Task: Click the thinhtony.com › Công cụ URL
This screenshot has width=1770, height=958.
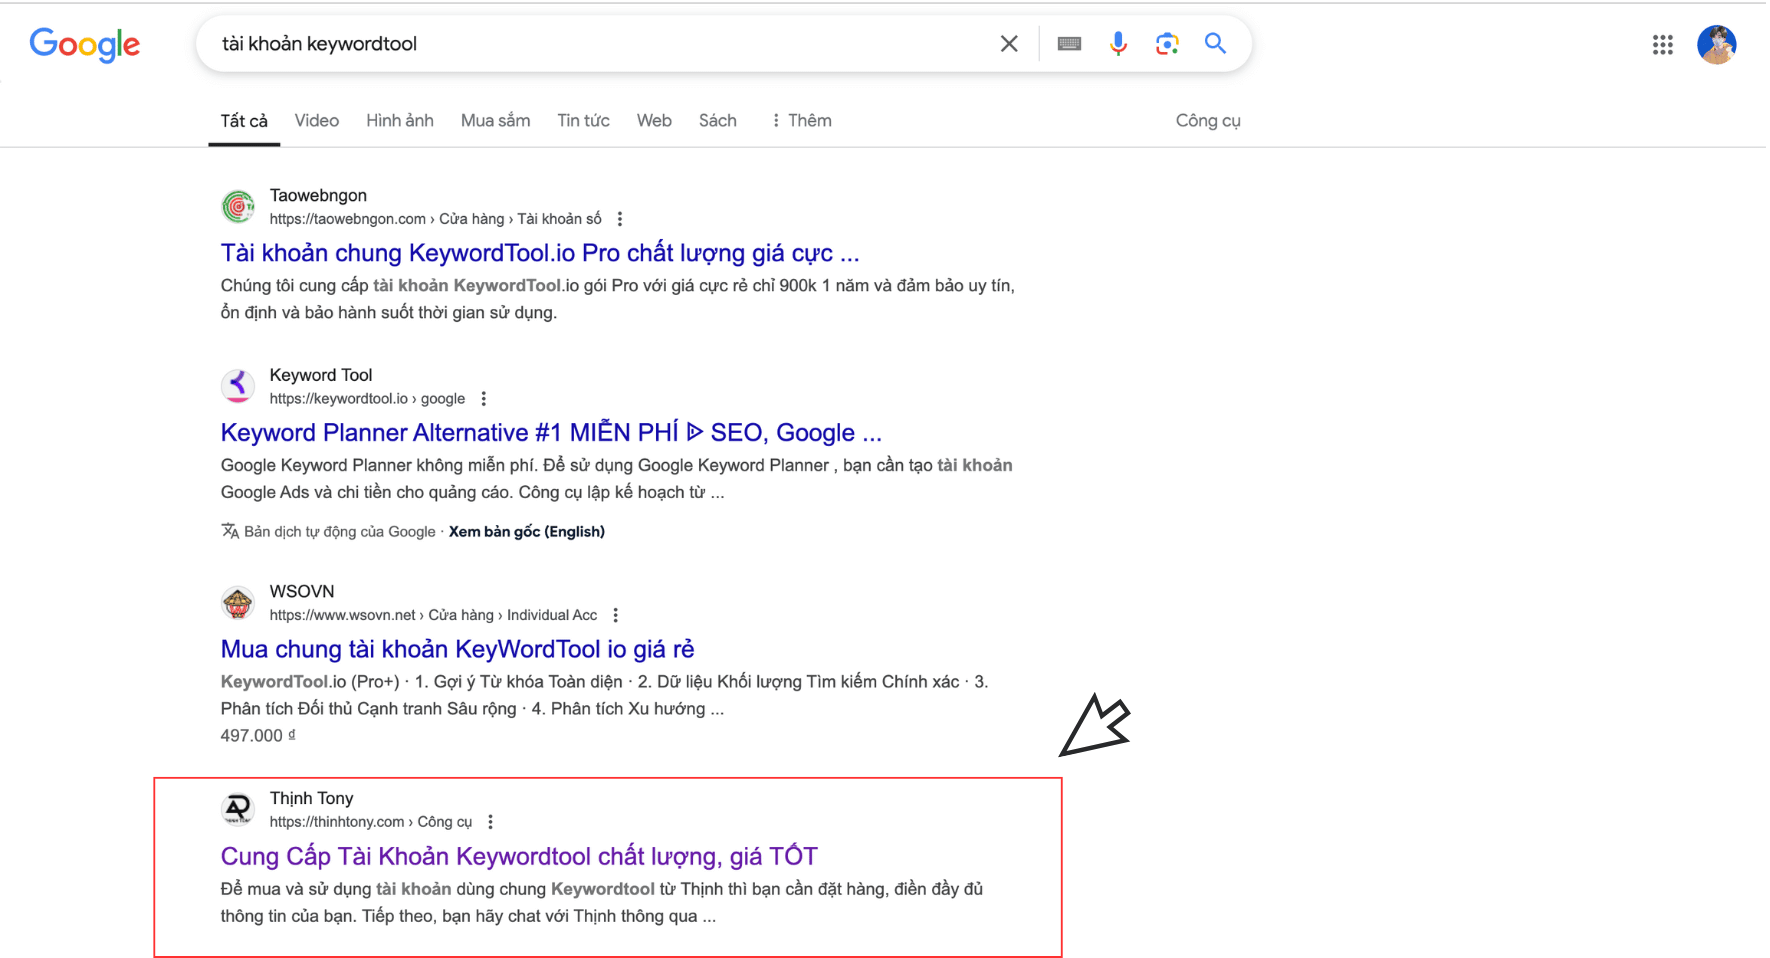Action: point(370,822)
